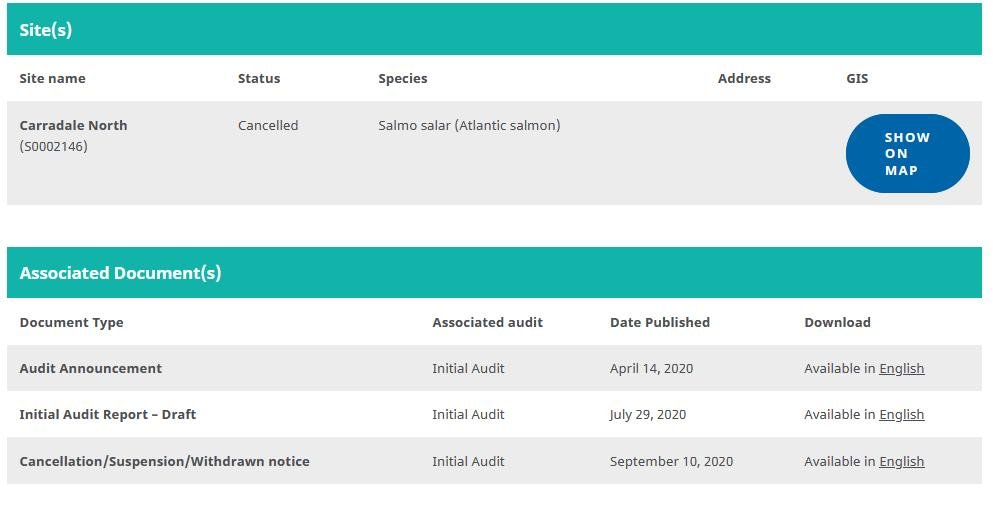The width and height of the screenshot is (993, 515).
Task: Click the Download column header
Action: [x=837, y=323]
